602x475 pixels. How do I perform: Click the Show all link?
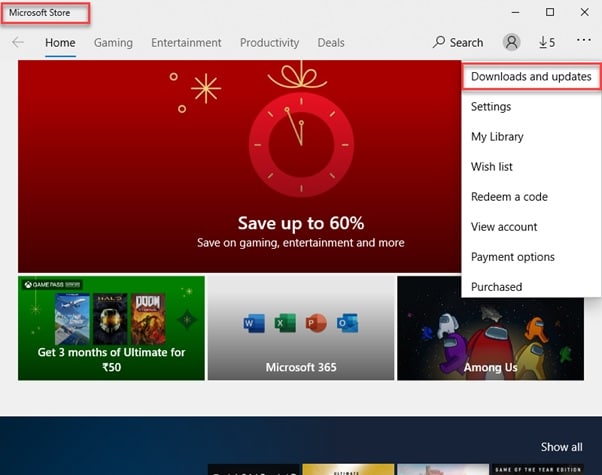click(x=561, y=447)
